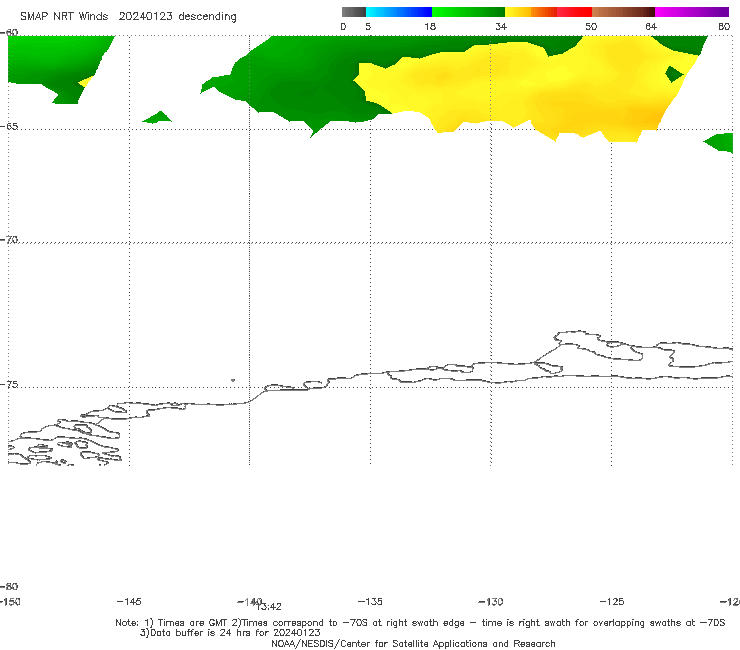The height and width of the screenshot is (650, 740).
Task: Click the NOAA/NESDIS credit line
Action: point(413,643)
